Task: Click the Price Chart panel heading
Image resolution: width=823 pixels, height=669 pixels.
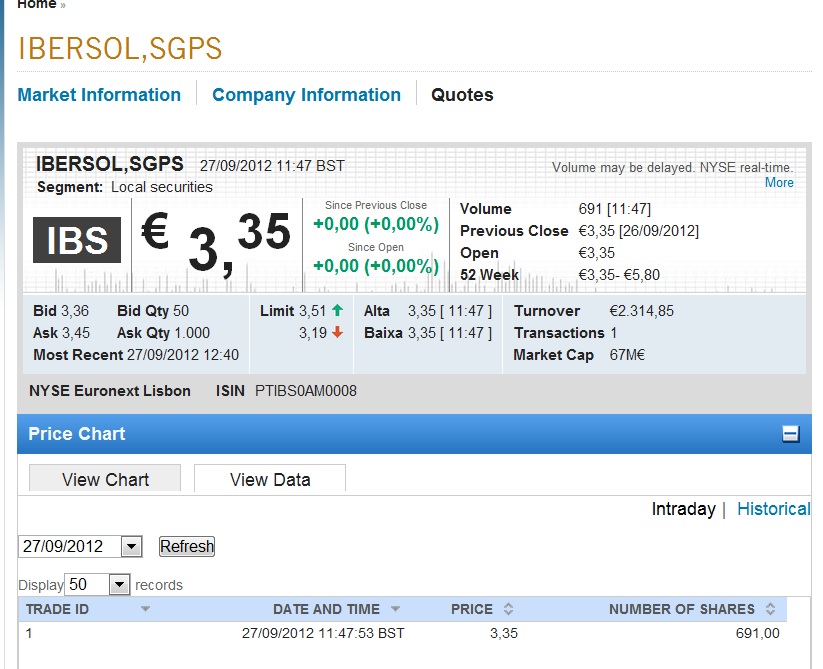Action: coord(77,434)
